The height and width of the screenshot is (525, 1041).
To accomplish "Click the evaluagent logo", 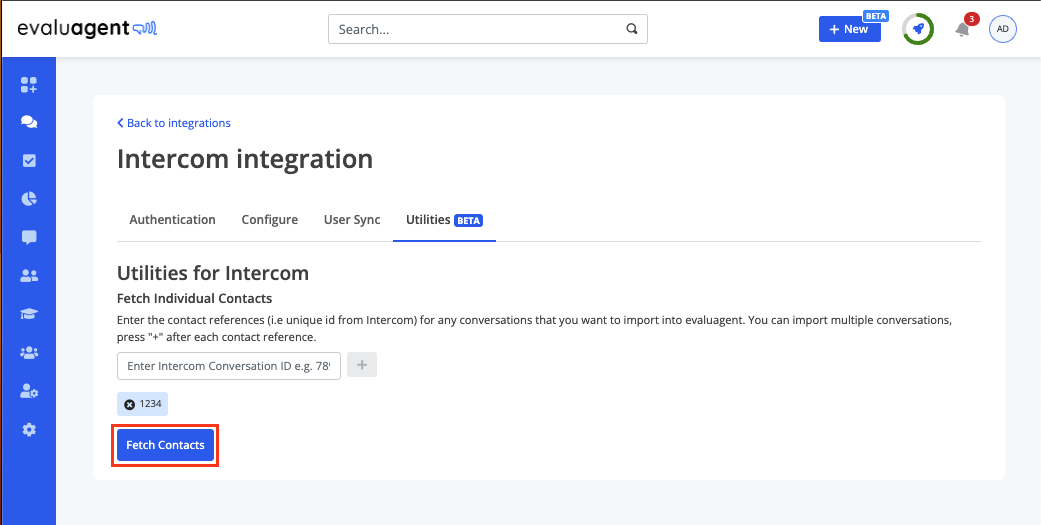I will (x=87, y=29).
